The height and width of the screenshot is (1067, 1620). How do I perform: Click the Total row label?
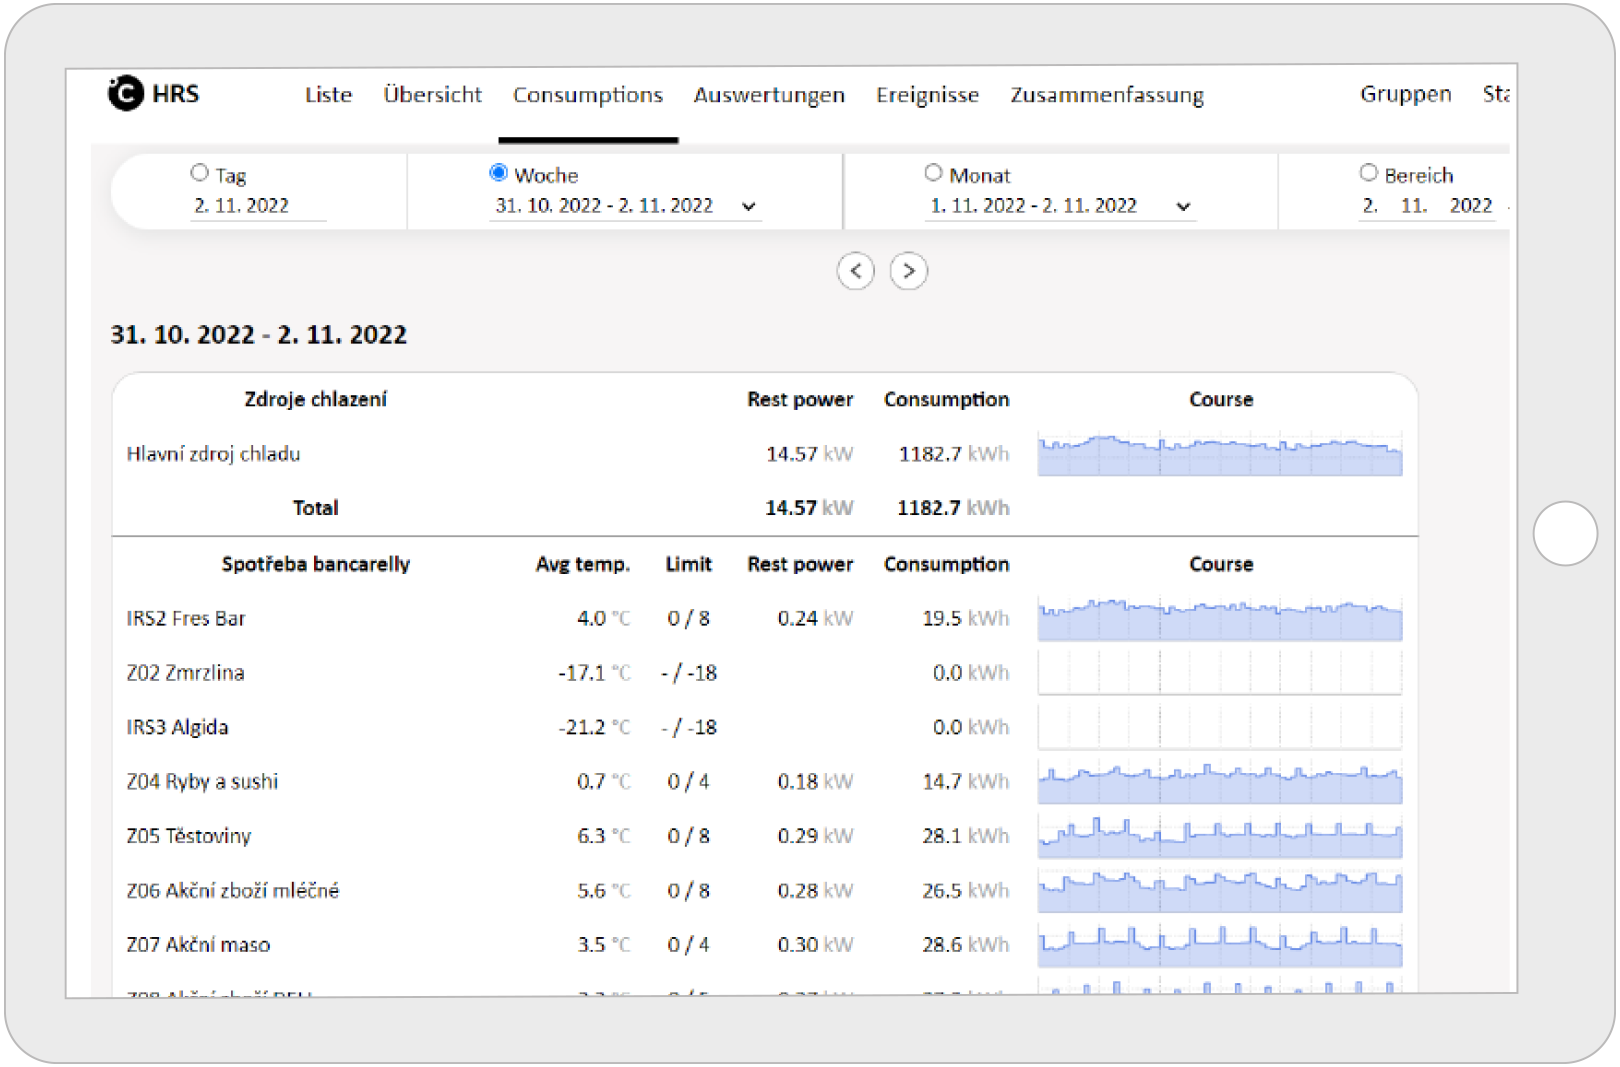click(x=315, y=508)
